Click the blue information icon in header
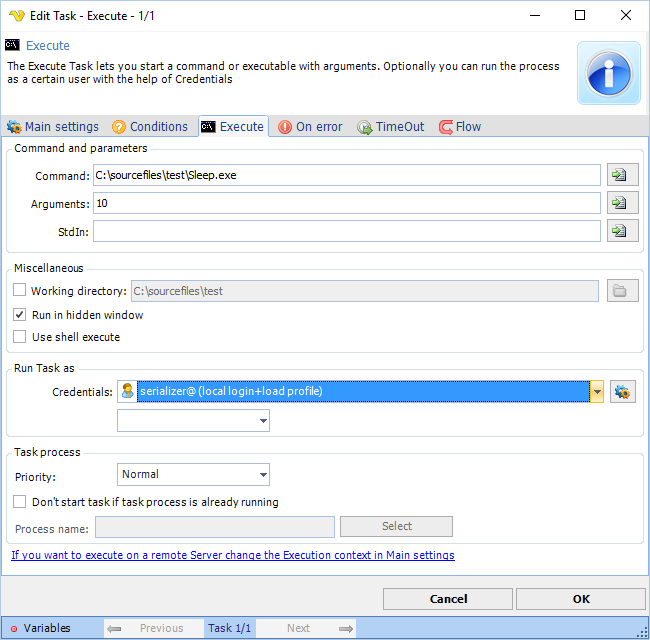The width and height of the screenshot is (650, 640). pyautogui.click(x=609, y=73)
